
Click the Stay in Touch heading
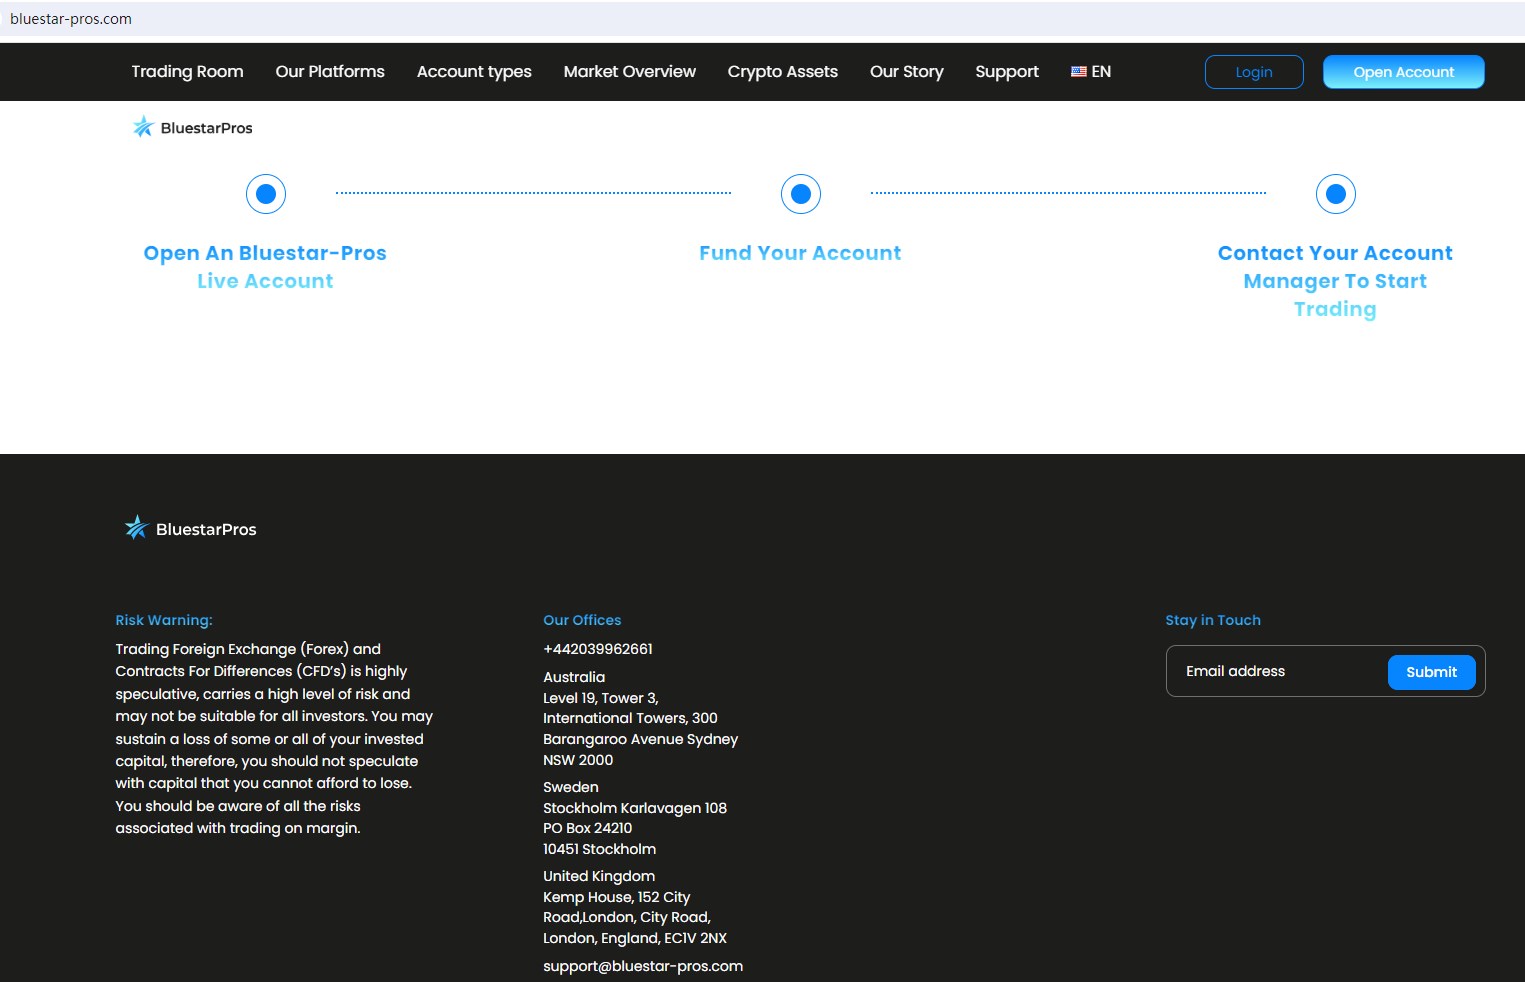tap(1213, 620)
